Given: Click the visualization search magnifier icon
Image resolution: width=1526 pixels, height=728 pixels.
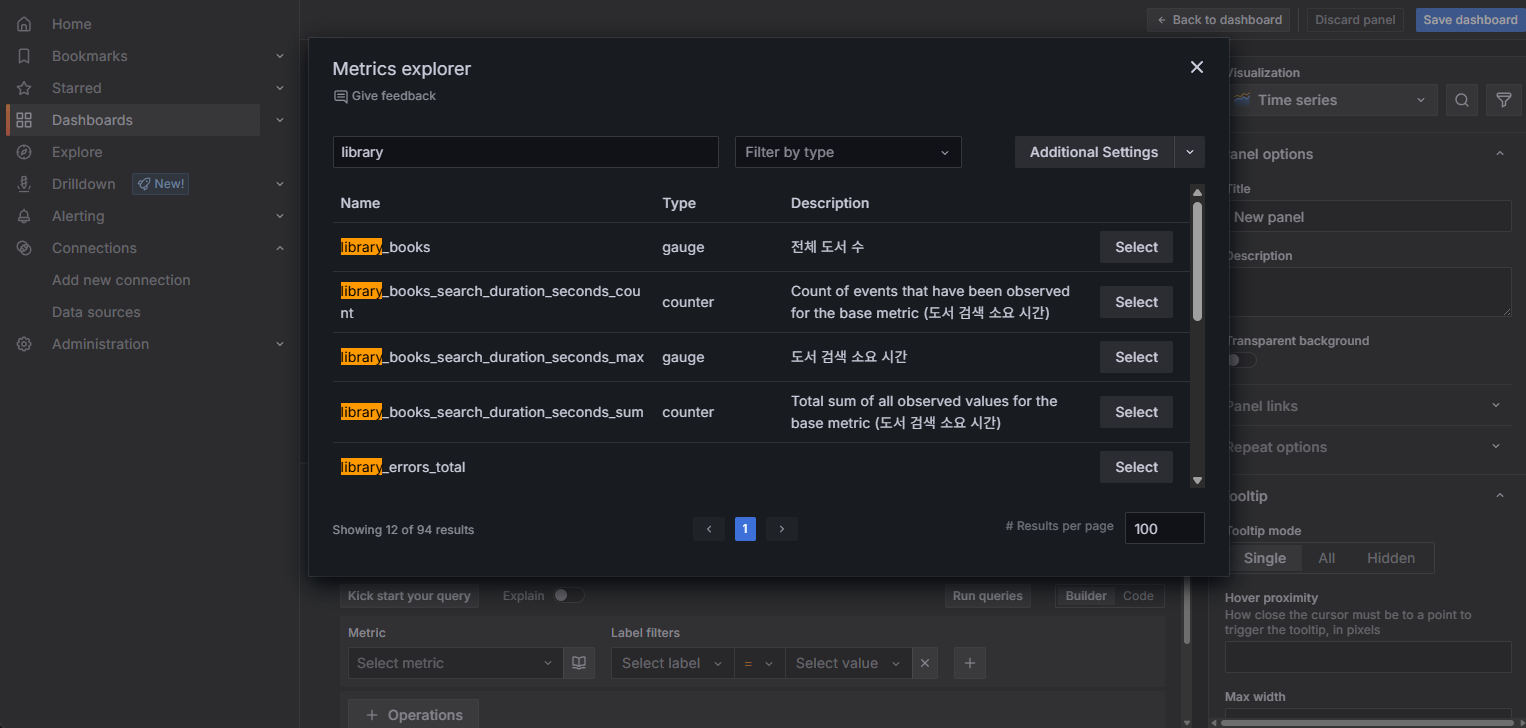Looking at the screenshot, I should (1461, 100).
